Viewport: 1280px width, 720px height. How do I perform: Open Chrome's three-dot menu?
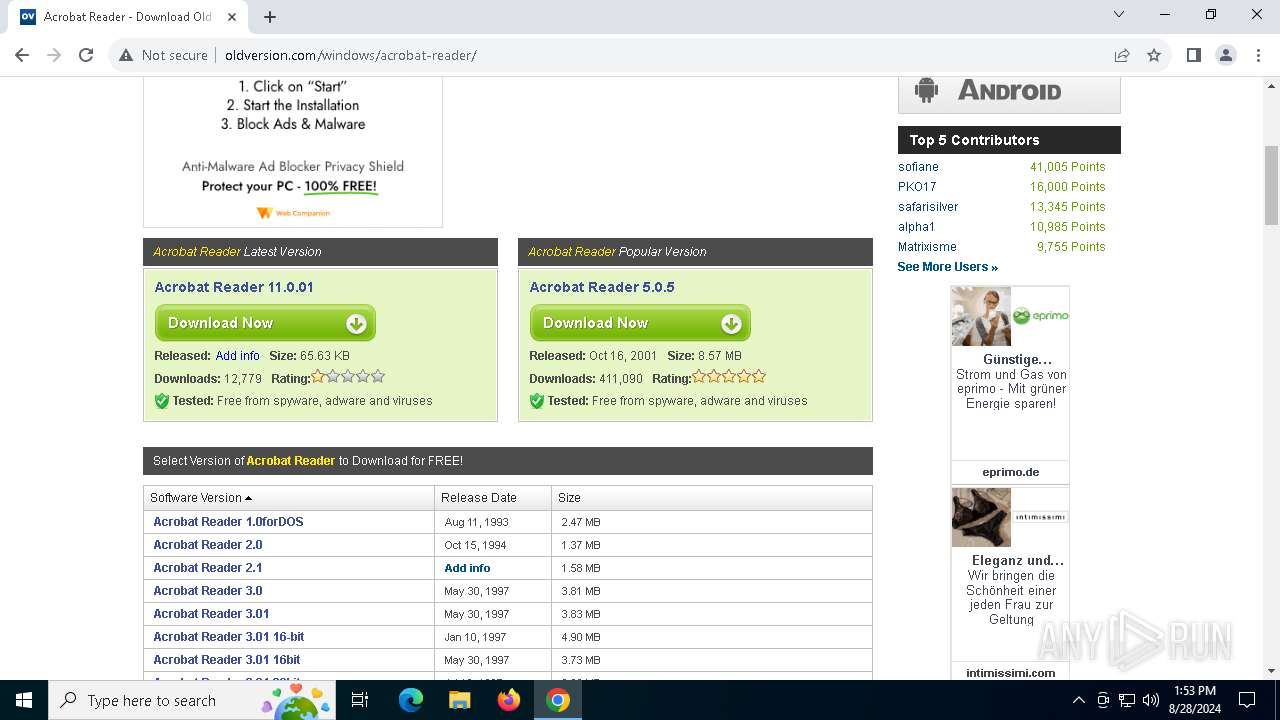(x=1258, y=55)
